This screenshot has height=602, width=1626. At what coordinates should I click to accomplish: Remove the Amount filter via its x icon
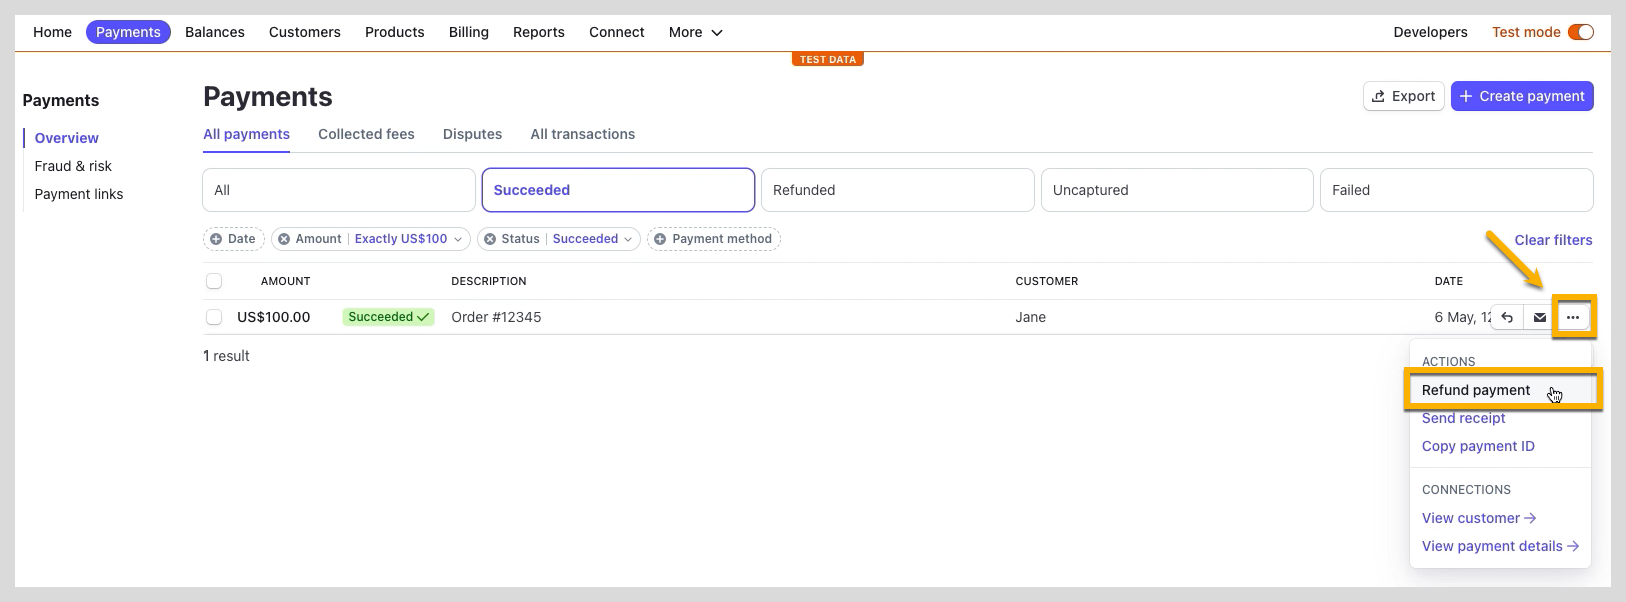click(x=284, y=239)
